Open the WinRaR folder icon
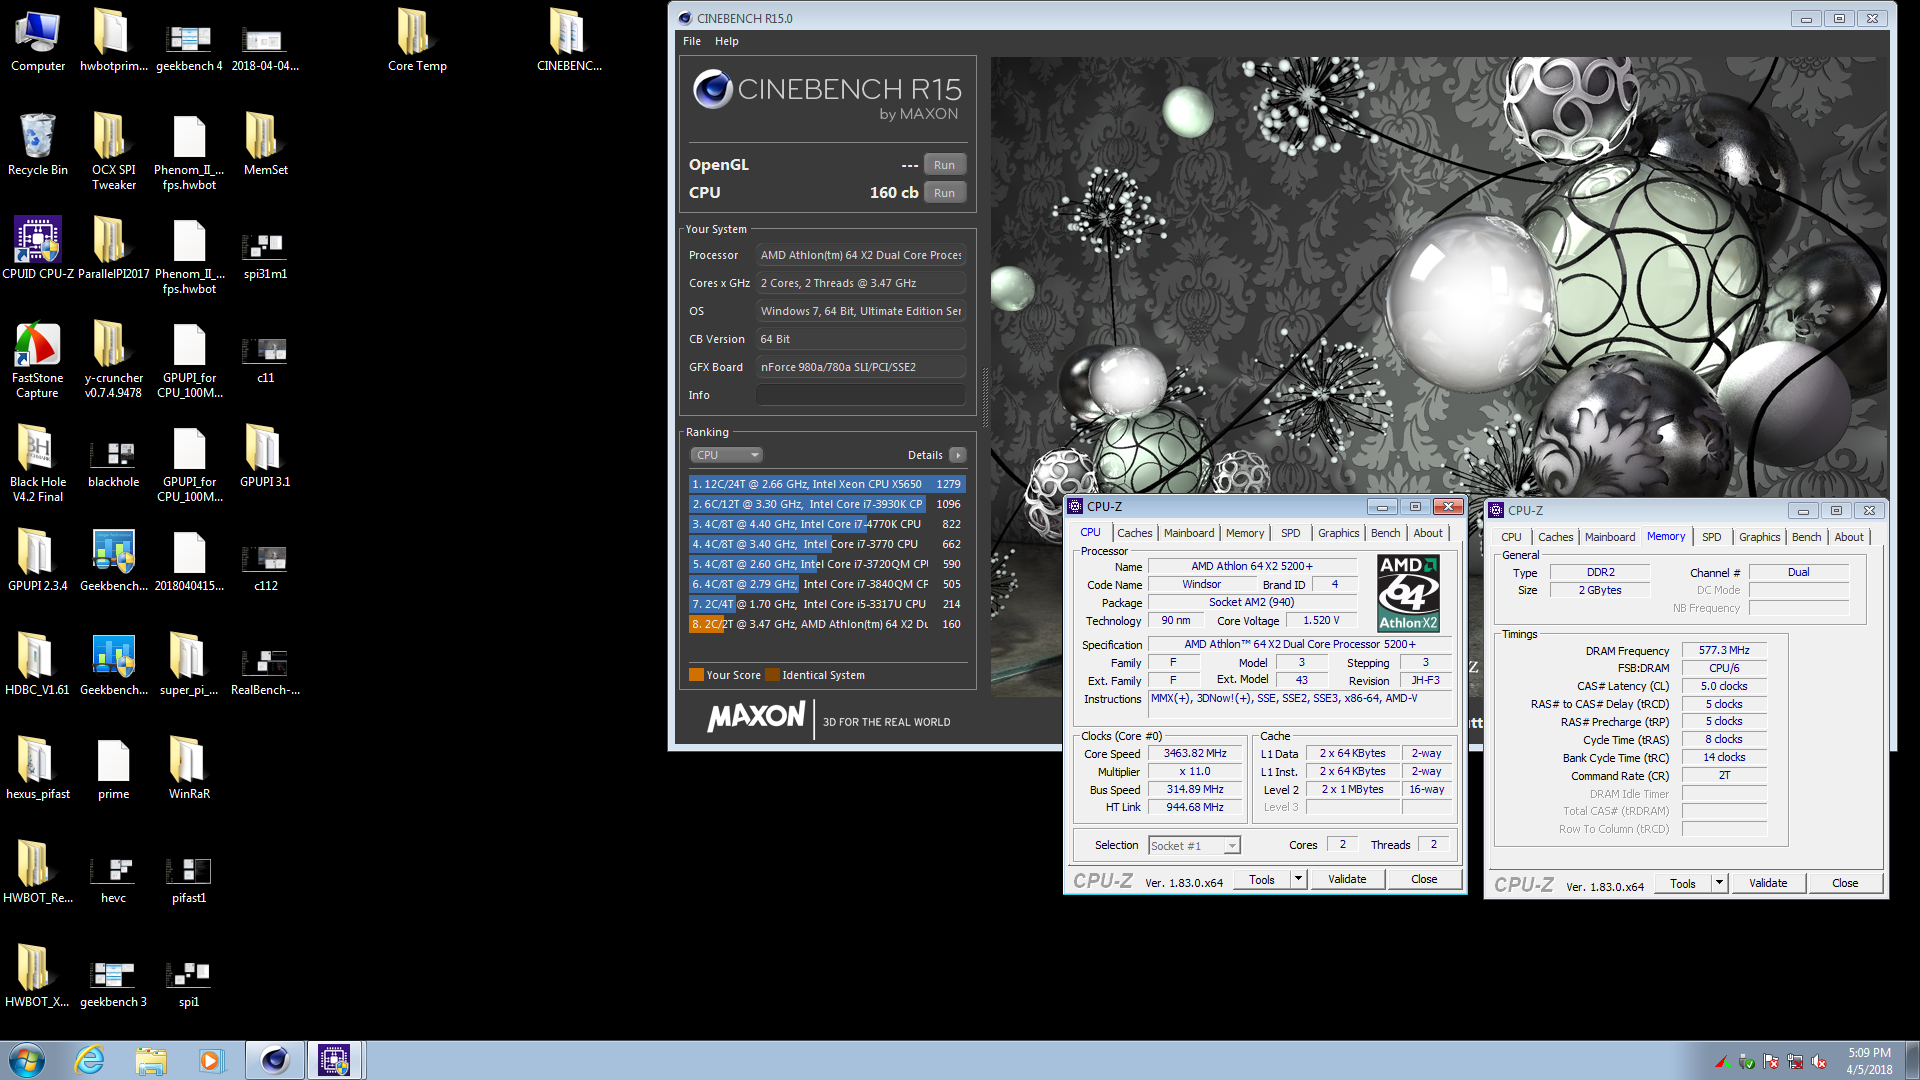The height and width of the screenshot is (1080, 1920). coord(189,769)
